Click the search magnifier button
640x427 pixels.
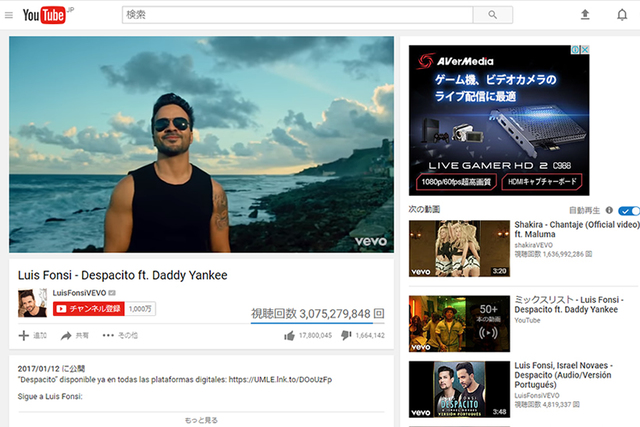pyautogui.click(x=493, y=15)
